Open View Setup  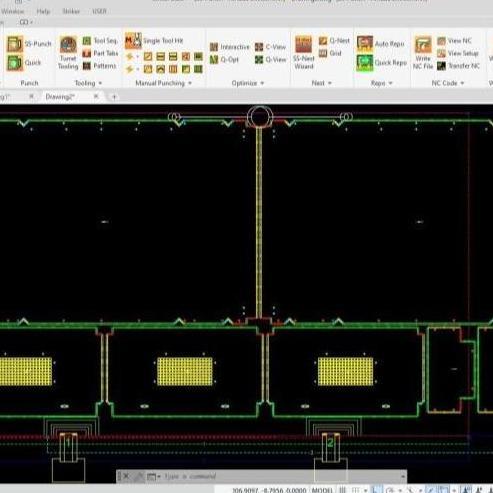click(x=458, y=53)
